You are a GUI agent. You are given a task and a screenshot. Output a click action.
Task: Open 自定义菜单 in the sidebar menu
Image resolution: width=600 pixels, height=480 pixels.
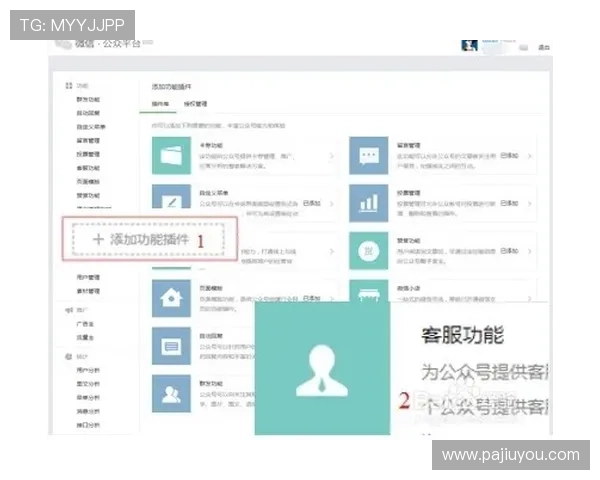(91, 127)
